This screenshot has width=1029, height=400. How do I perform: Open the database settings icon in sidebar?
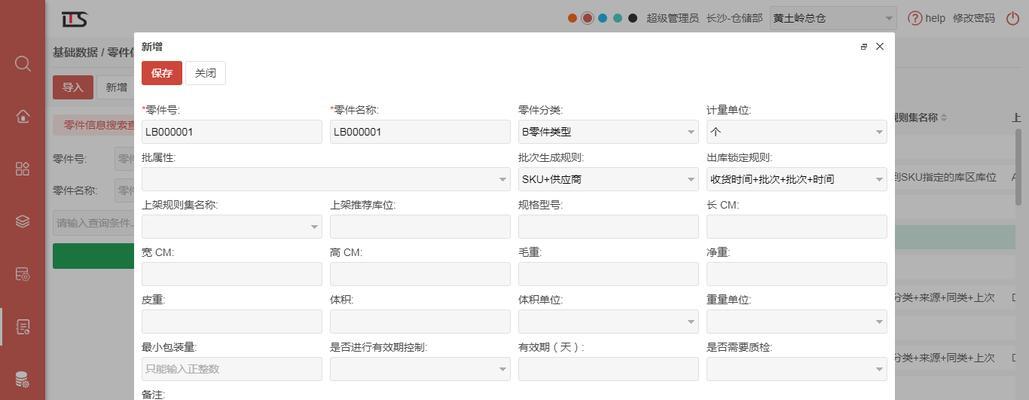pyautogui.click(x=22, y=274)
